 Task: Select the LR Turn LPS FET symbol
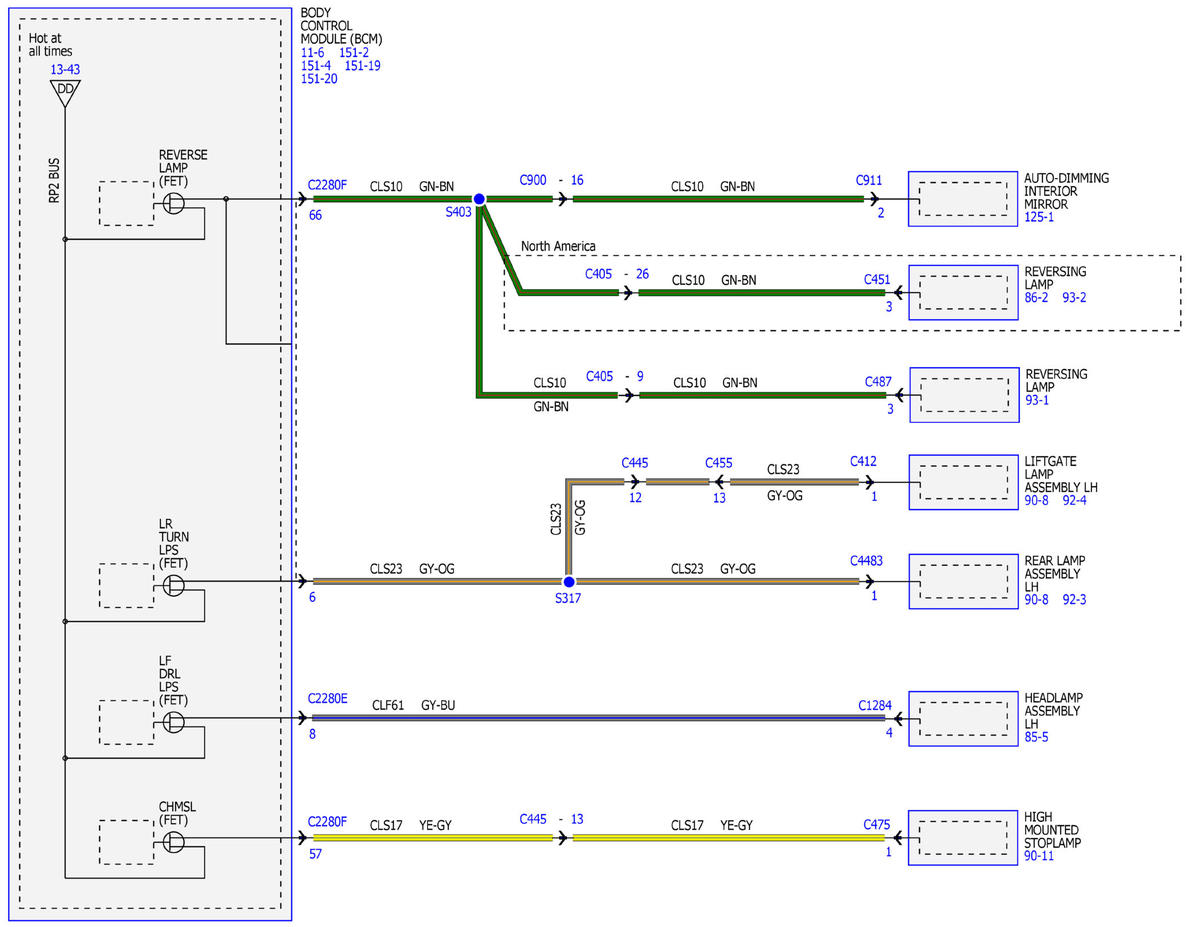pos(174,585)
